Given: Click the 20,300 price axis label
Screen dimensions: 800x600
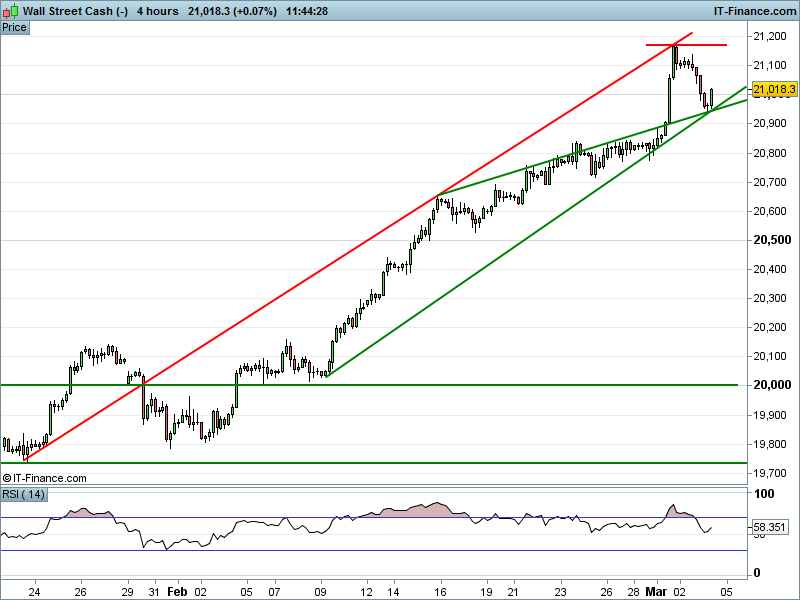Looking at the screenshot, I should click(770, 298).
